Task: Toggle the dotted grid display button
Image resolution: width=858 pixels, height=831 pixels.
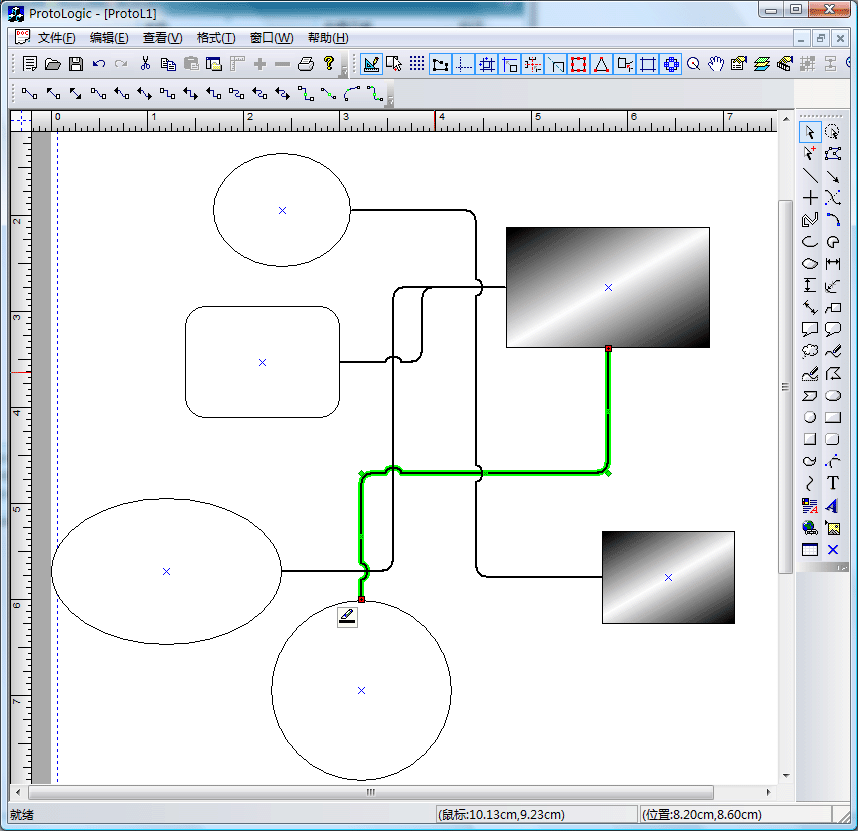Action: [417, 64]
